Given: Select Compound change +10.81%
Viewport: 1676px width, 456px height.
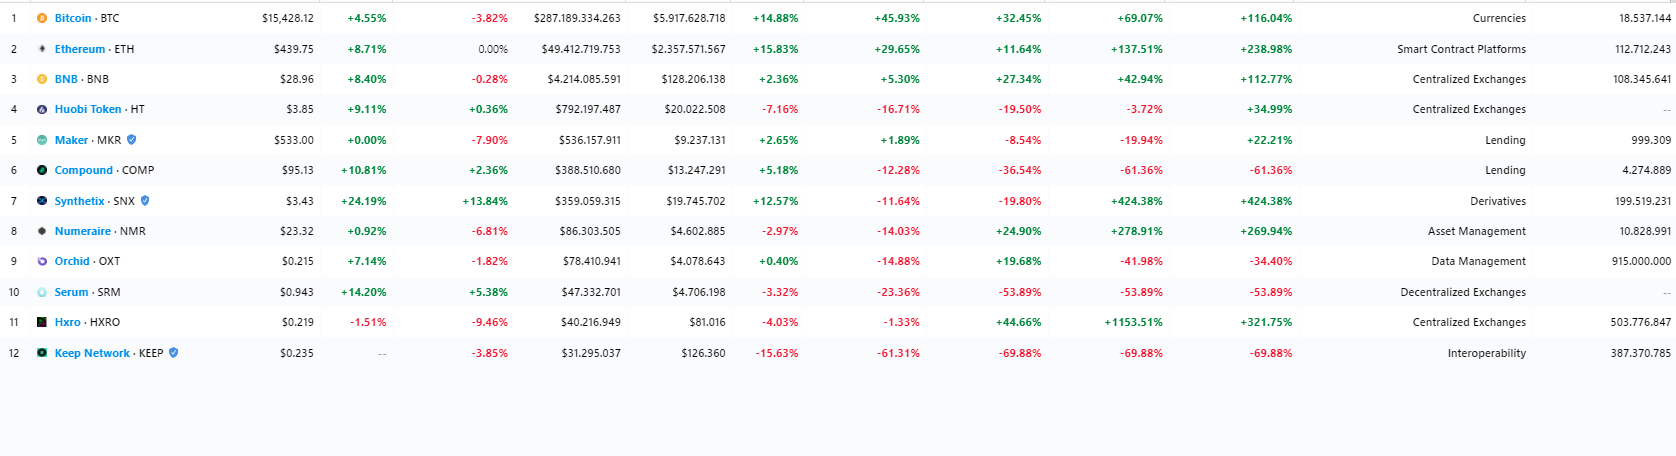Looking at the screenshot, I should [x=364, y=170].
